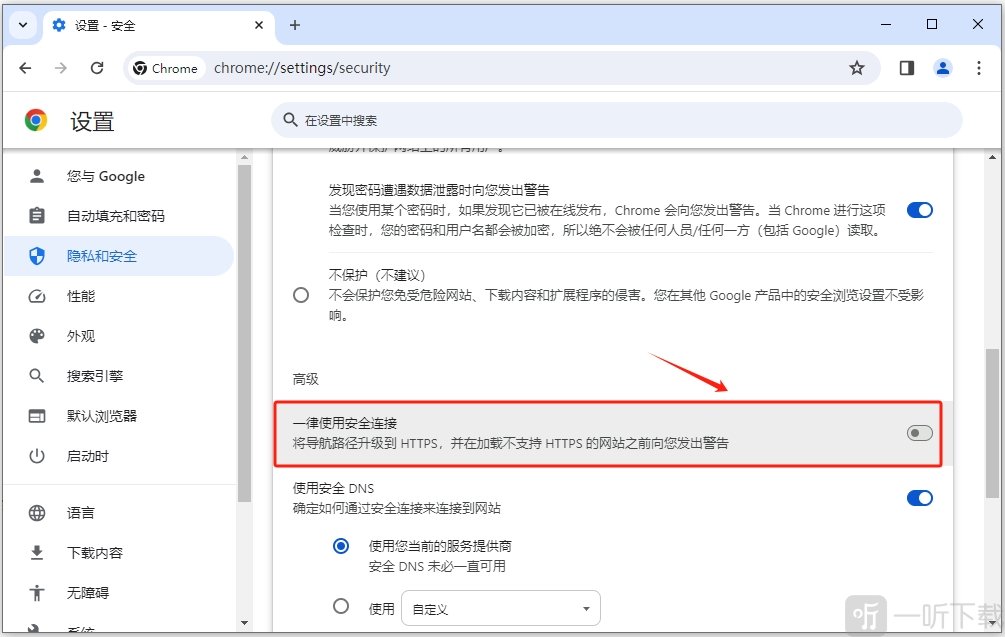Screen dimensions: 1005x637
Task: Open 语言 settings via the globe icon
Action: tap(35, 512)
